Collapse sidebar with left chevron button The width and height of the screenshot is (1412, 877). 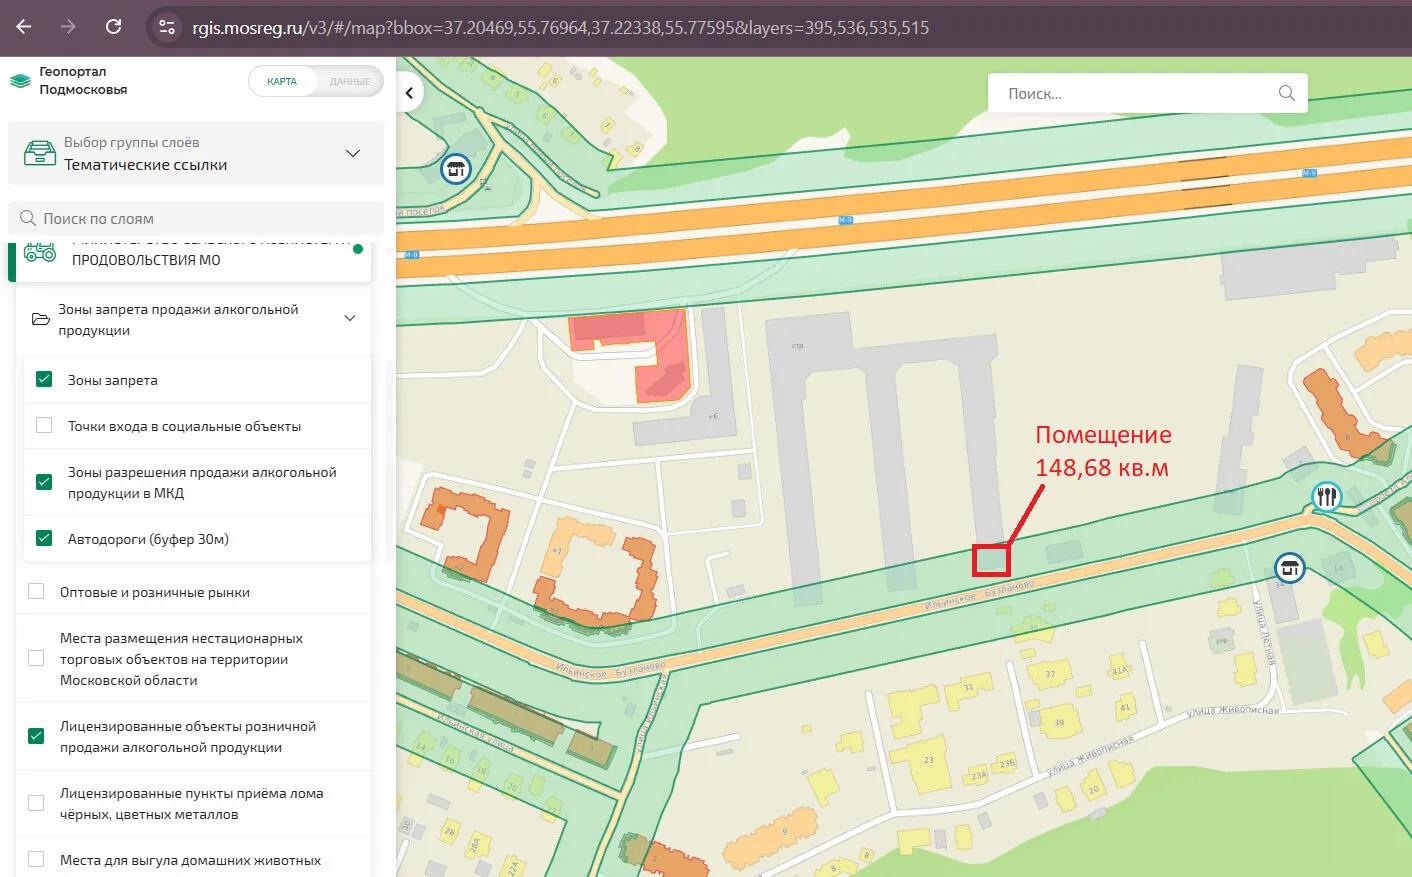tap(410, 94)
